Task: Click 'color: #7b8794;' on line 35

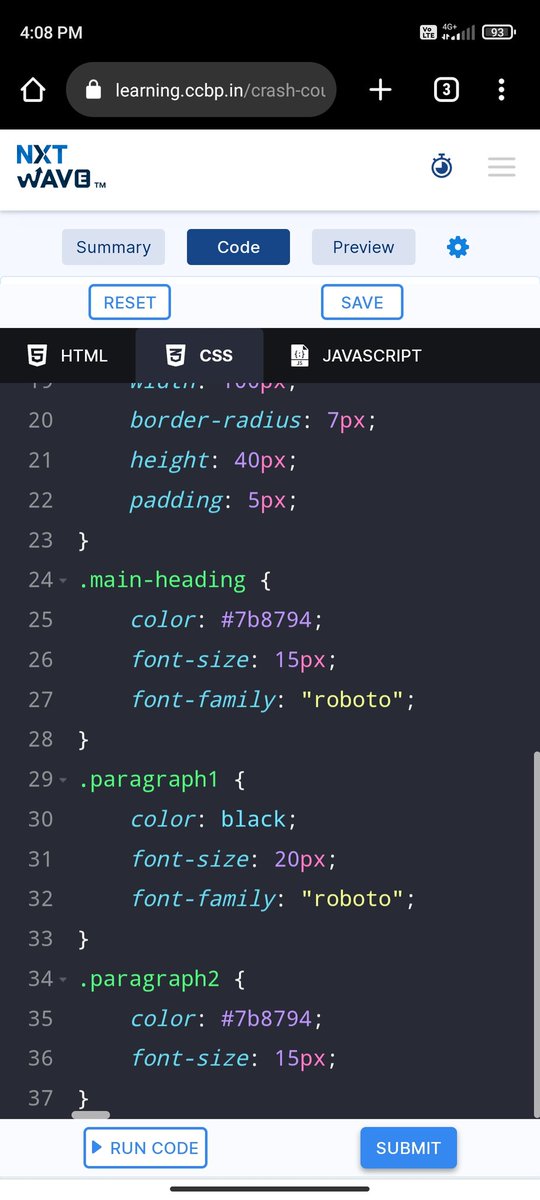Action: [227, 1018]
